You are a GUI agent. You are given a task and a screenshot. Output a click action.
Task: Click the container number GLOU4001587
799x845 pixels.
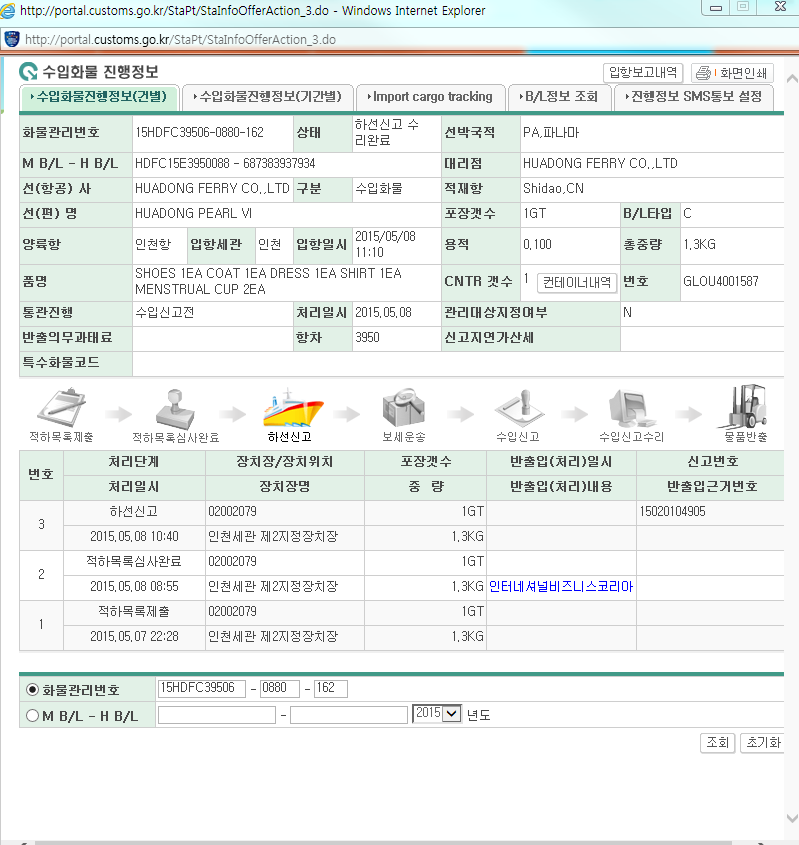[721, 281]
